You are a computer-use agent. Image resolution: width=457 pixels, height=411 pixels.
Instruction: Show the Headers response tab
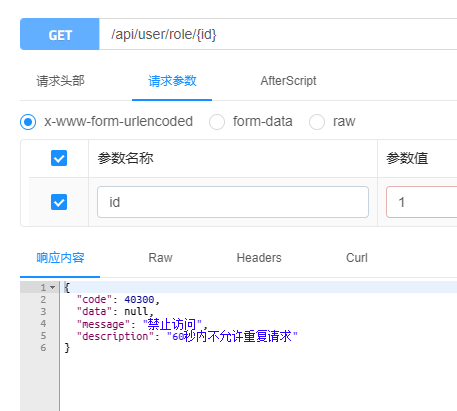click(259, 258)
